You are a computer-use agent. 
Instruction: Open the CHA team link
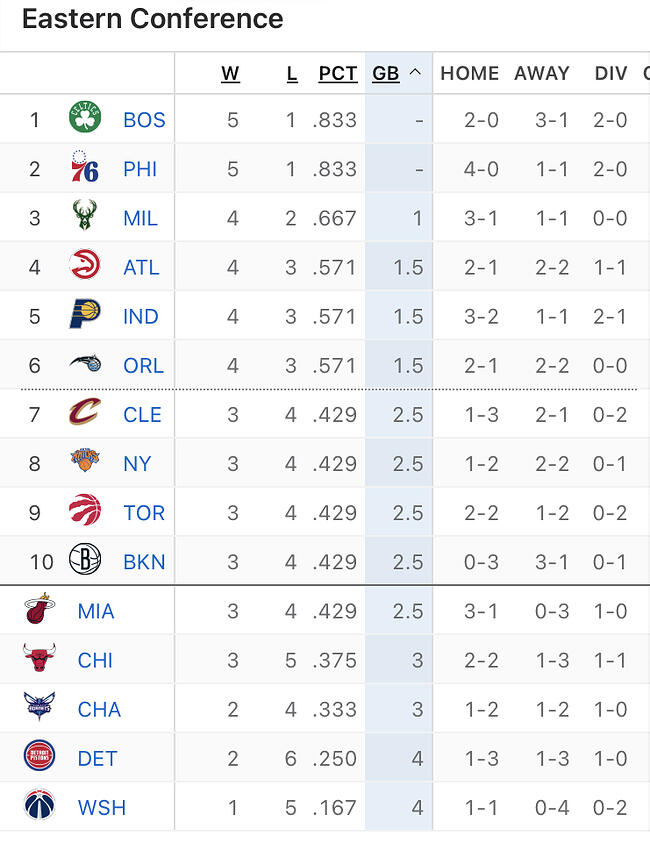coord(99,709)
